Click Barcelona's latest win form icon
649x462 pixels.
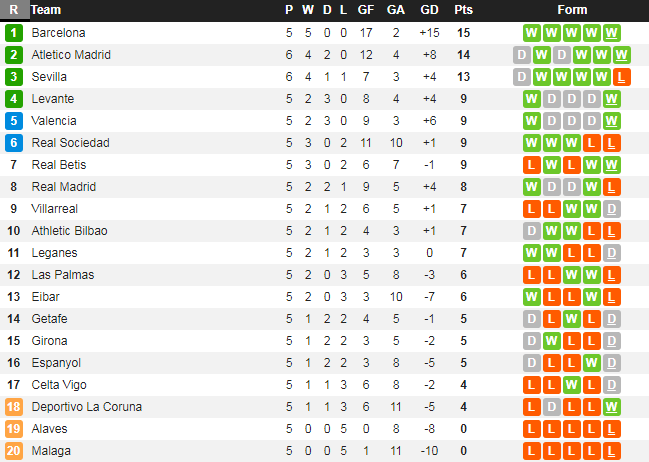point(612,33)
